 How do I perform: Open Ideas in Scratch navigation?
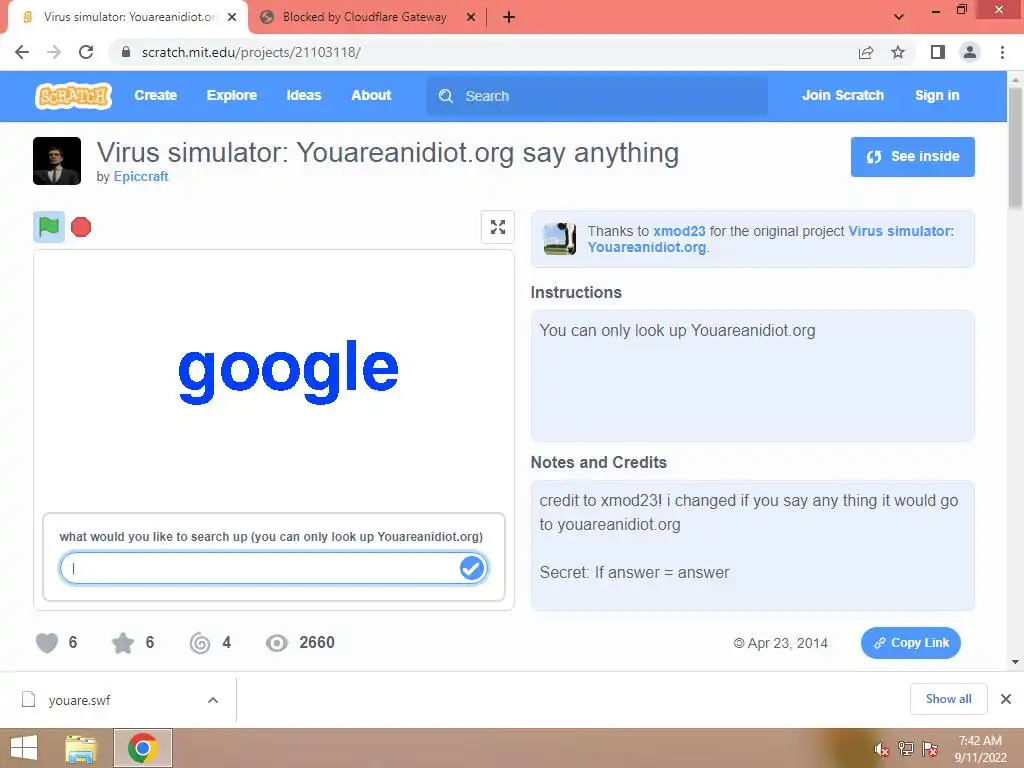pos(304,95)
